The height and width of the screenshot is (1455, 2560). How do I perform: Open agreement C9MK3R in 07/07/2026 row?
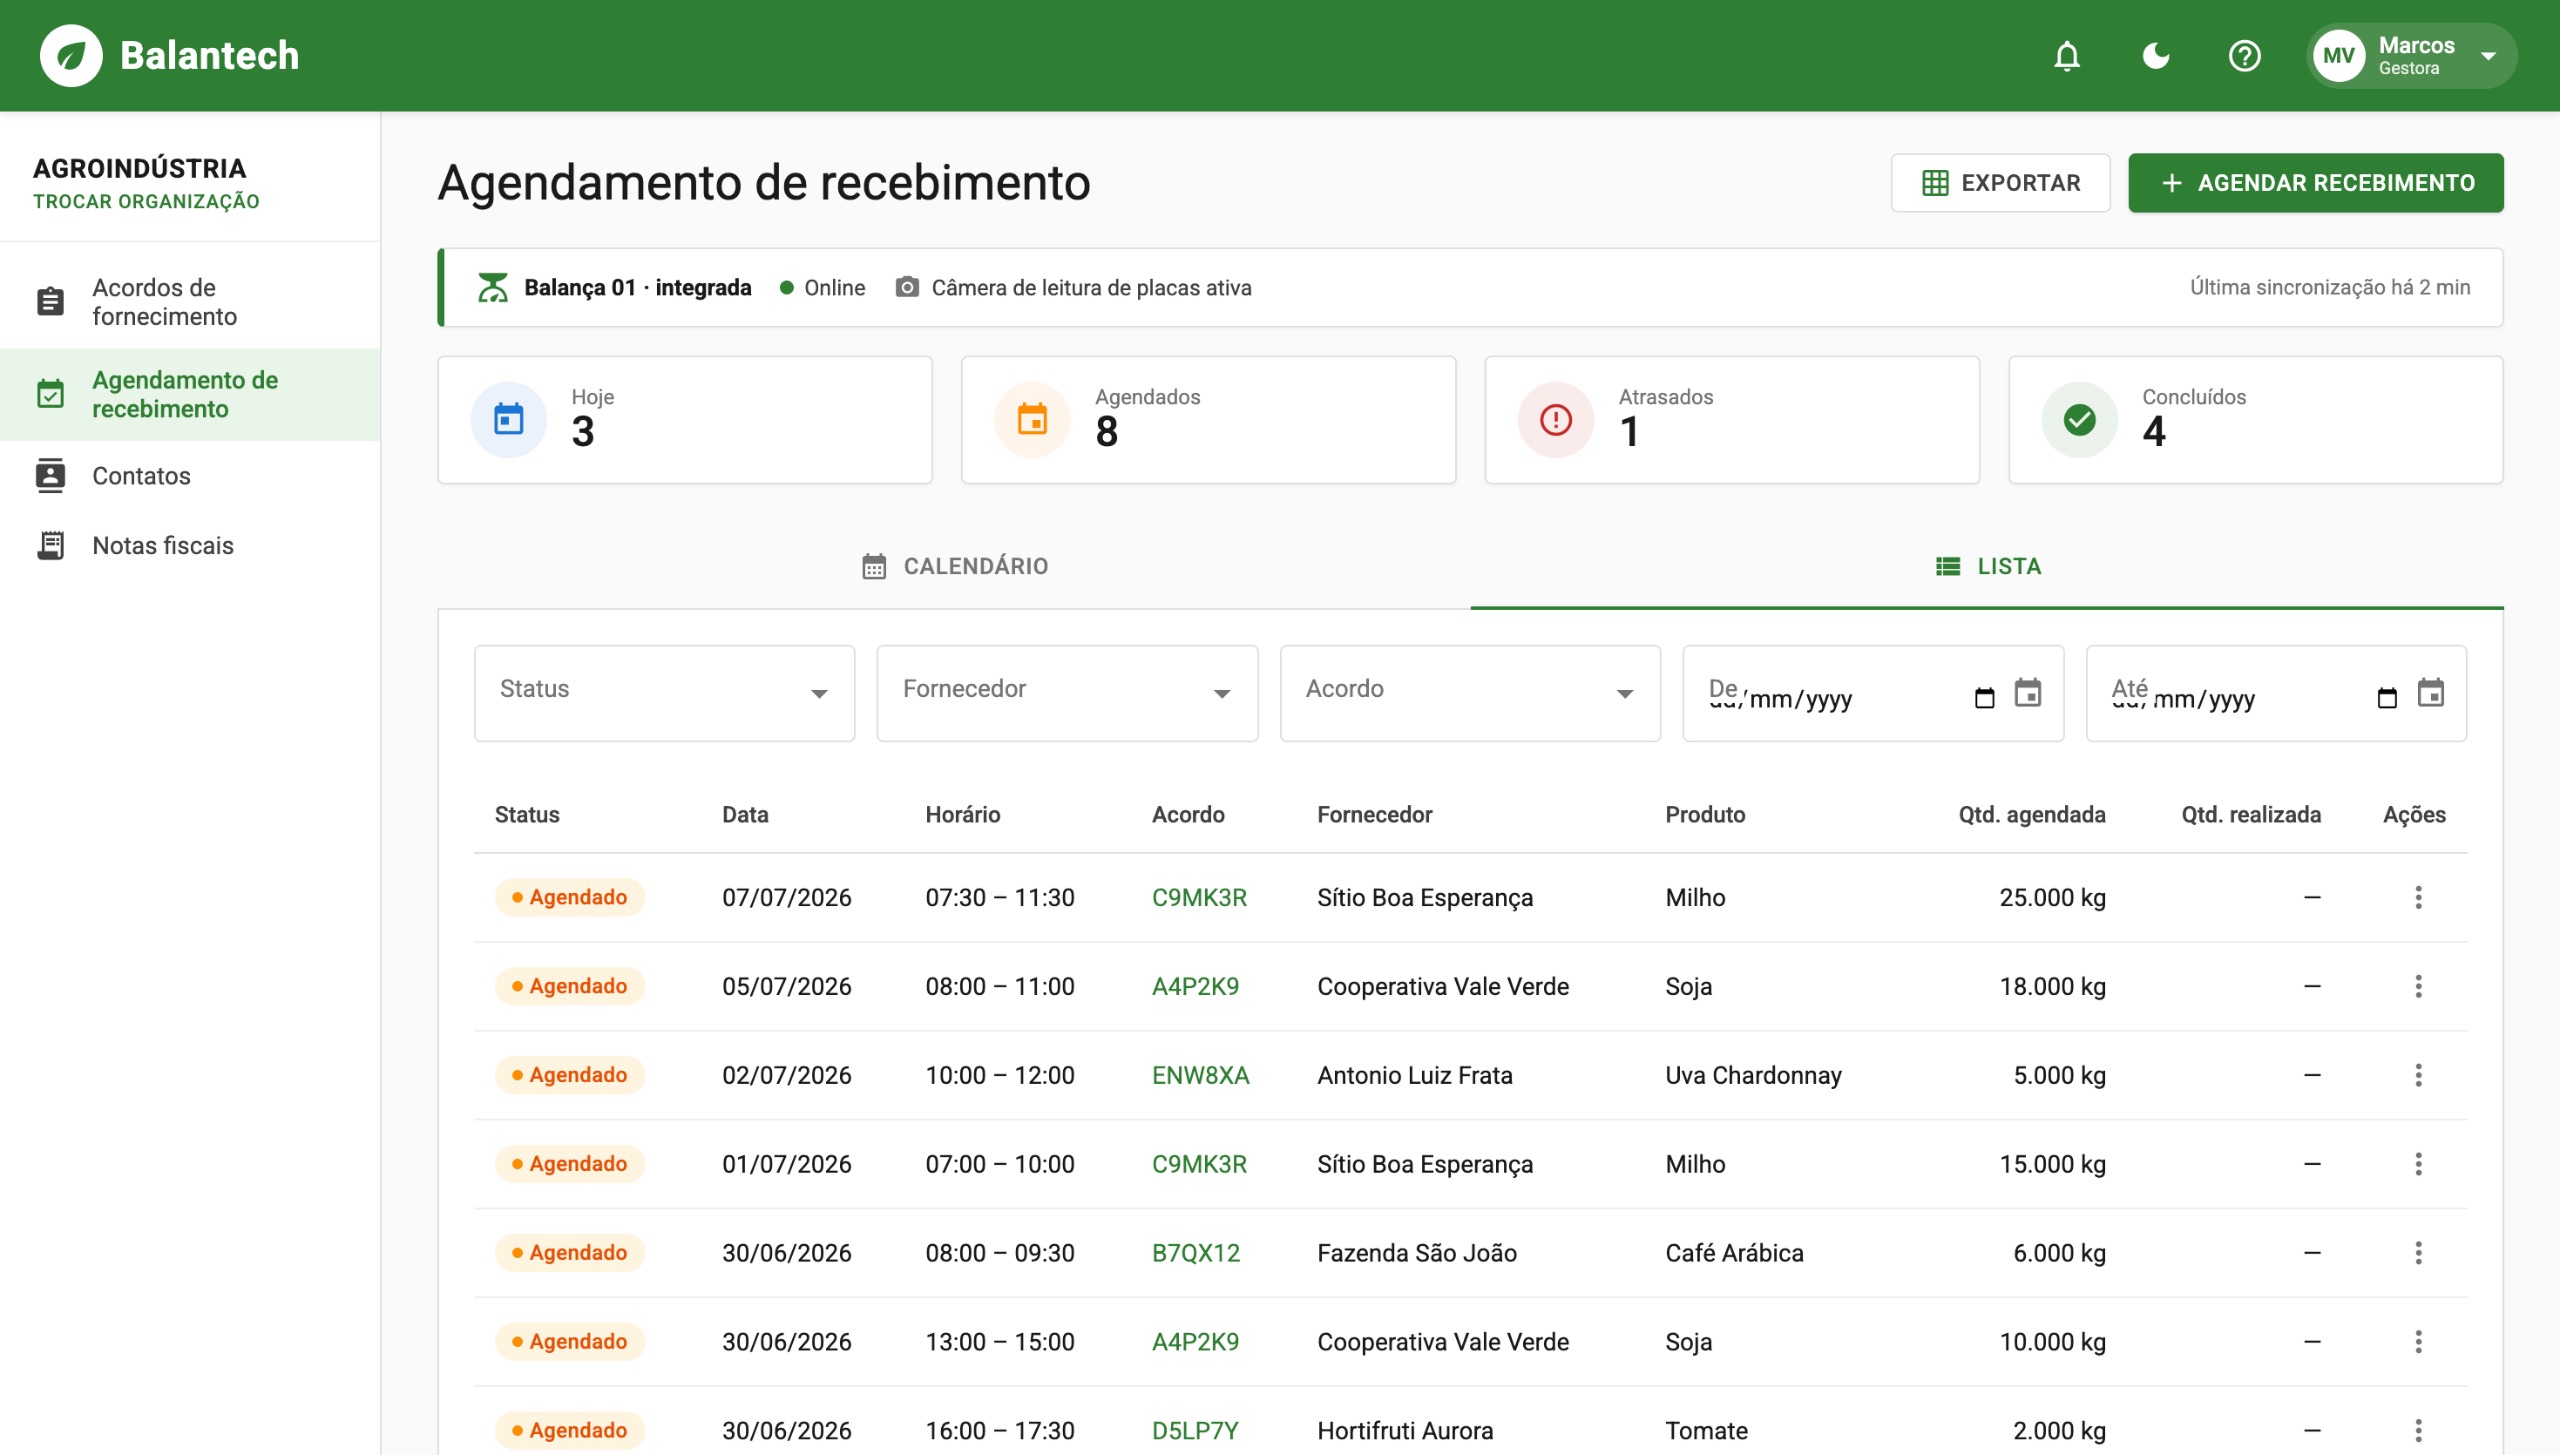pyautogui.click(x=1199, y=897)
